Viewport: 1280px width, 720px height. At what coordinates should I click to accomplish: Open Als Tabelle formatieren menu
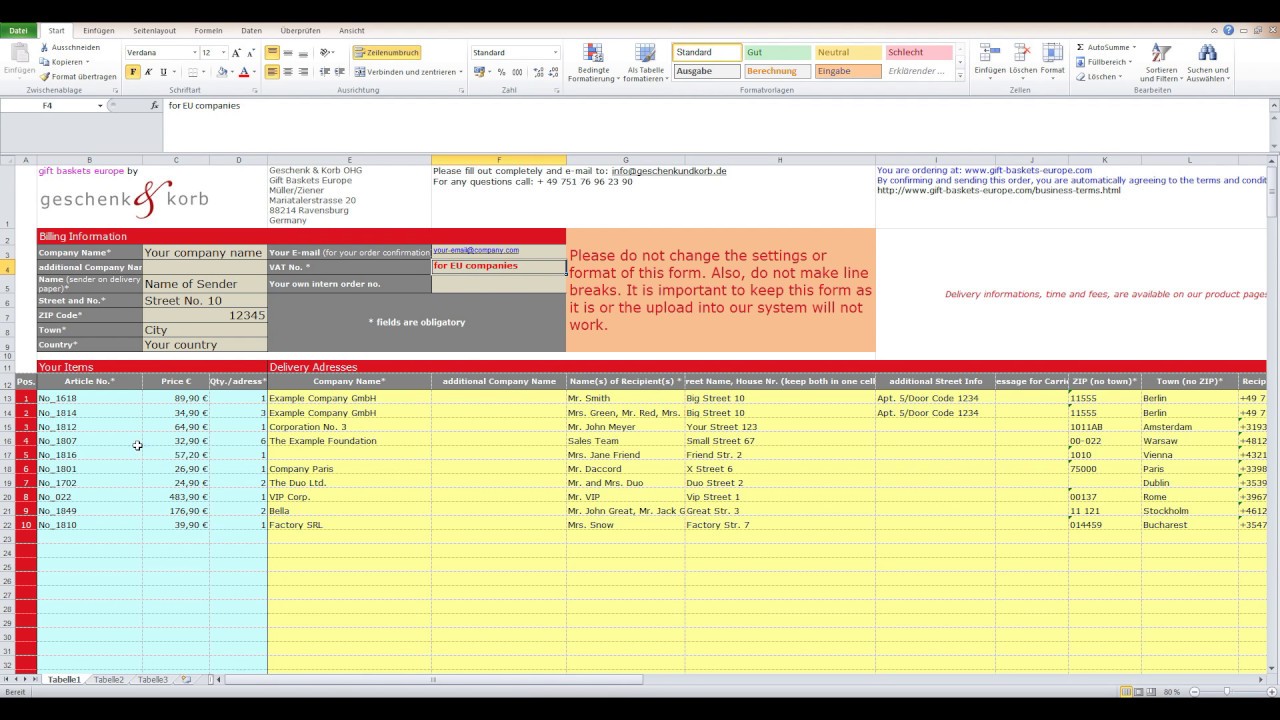click(x=646, y=63)
